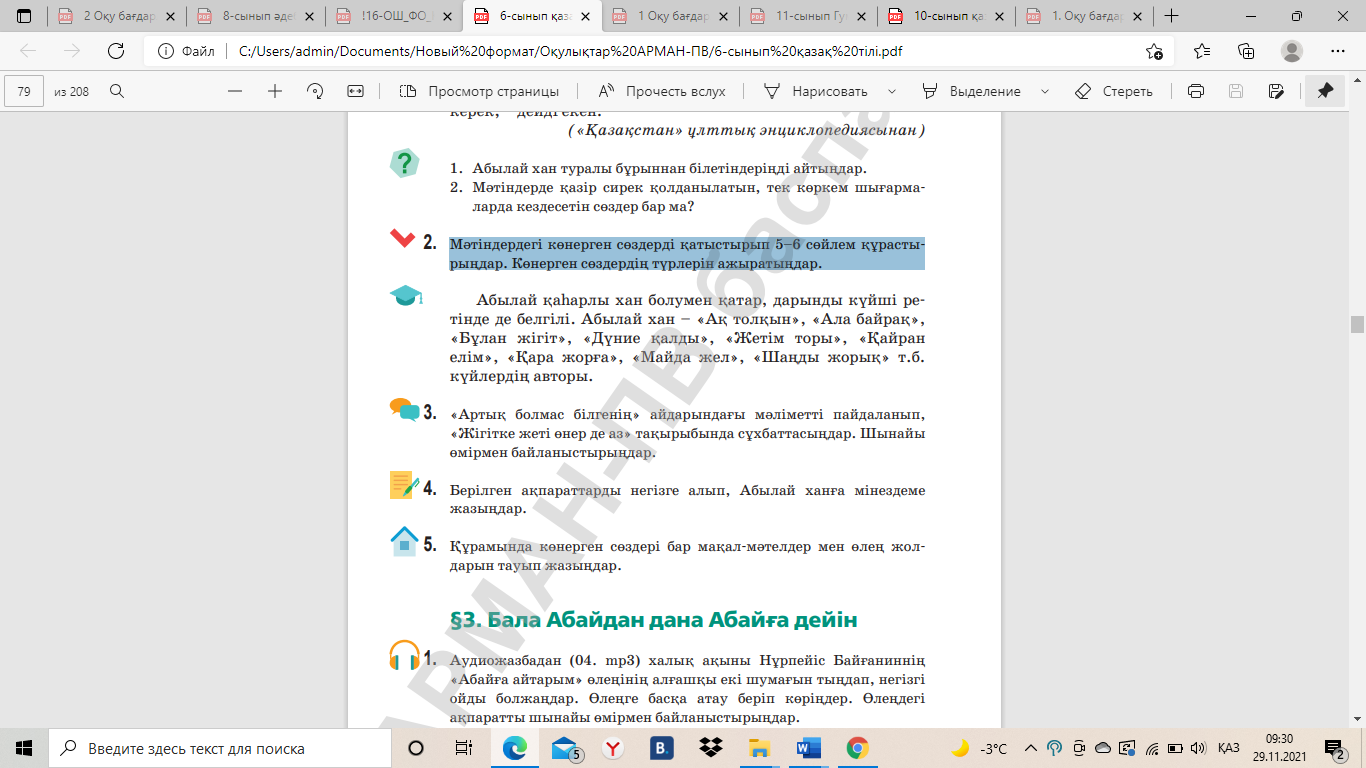The width and height of the screenshot is (1366, 768).
Task: Click the PDF page number field
Action: click(x=24, y=91)
